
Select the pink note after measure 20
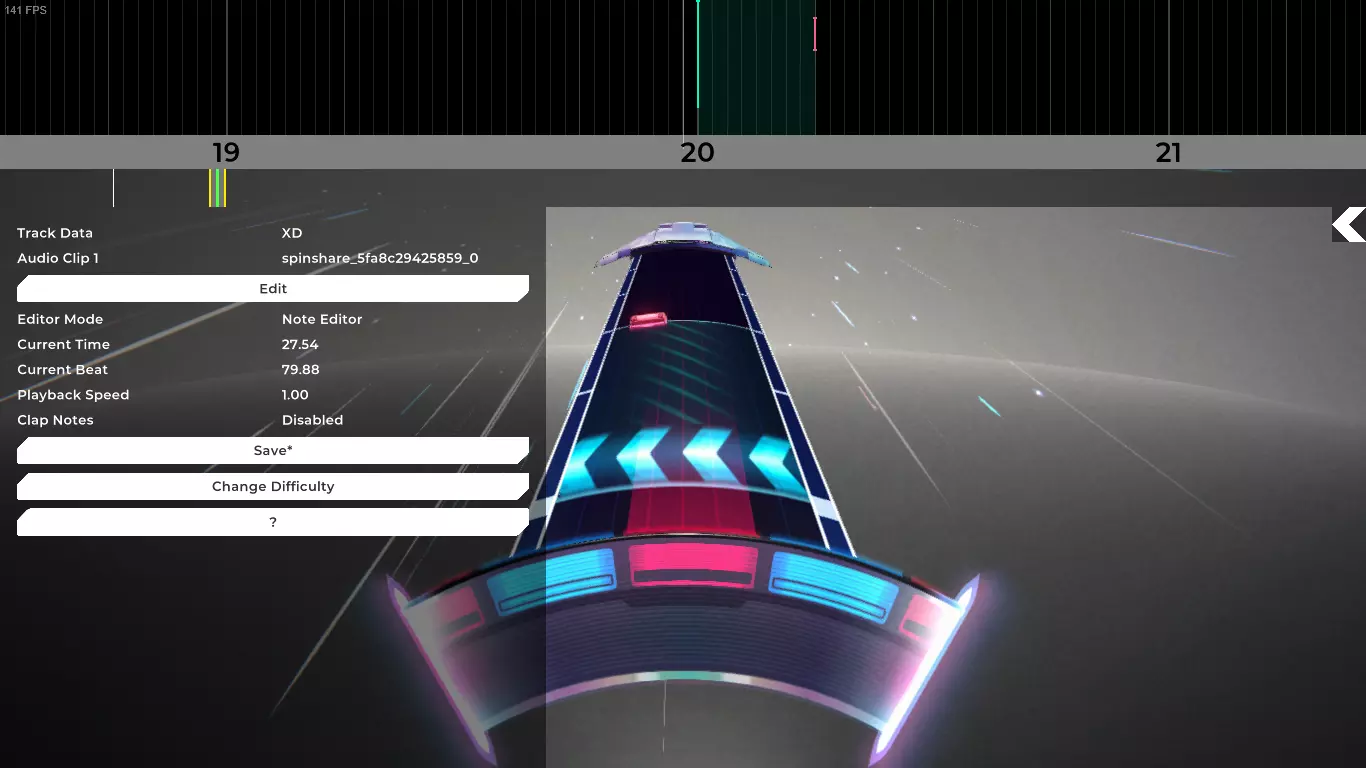pos(815,34)
